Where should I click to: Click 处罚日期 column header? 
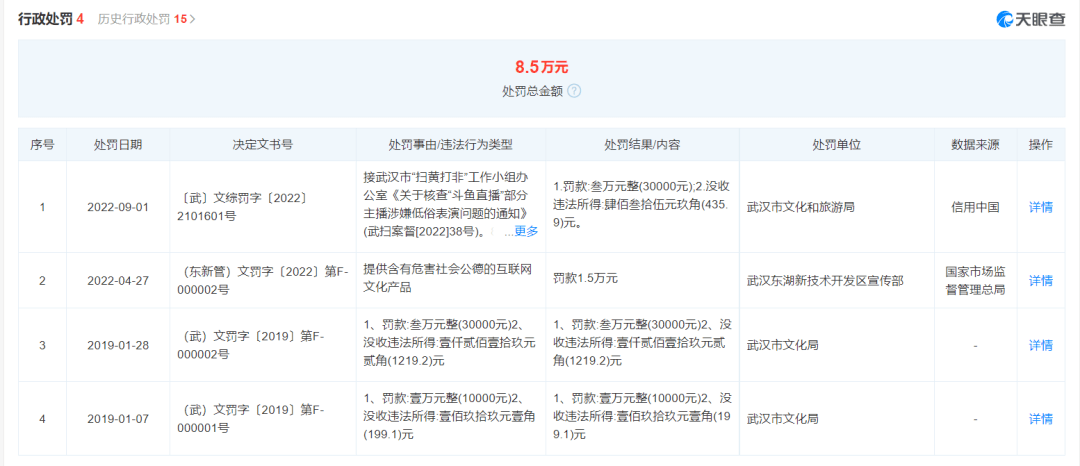[118, 145]
